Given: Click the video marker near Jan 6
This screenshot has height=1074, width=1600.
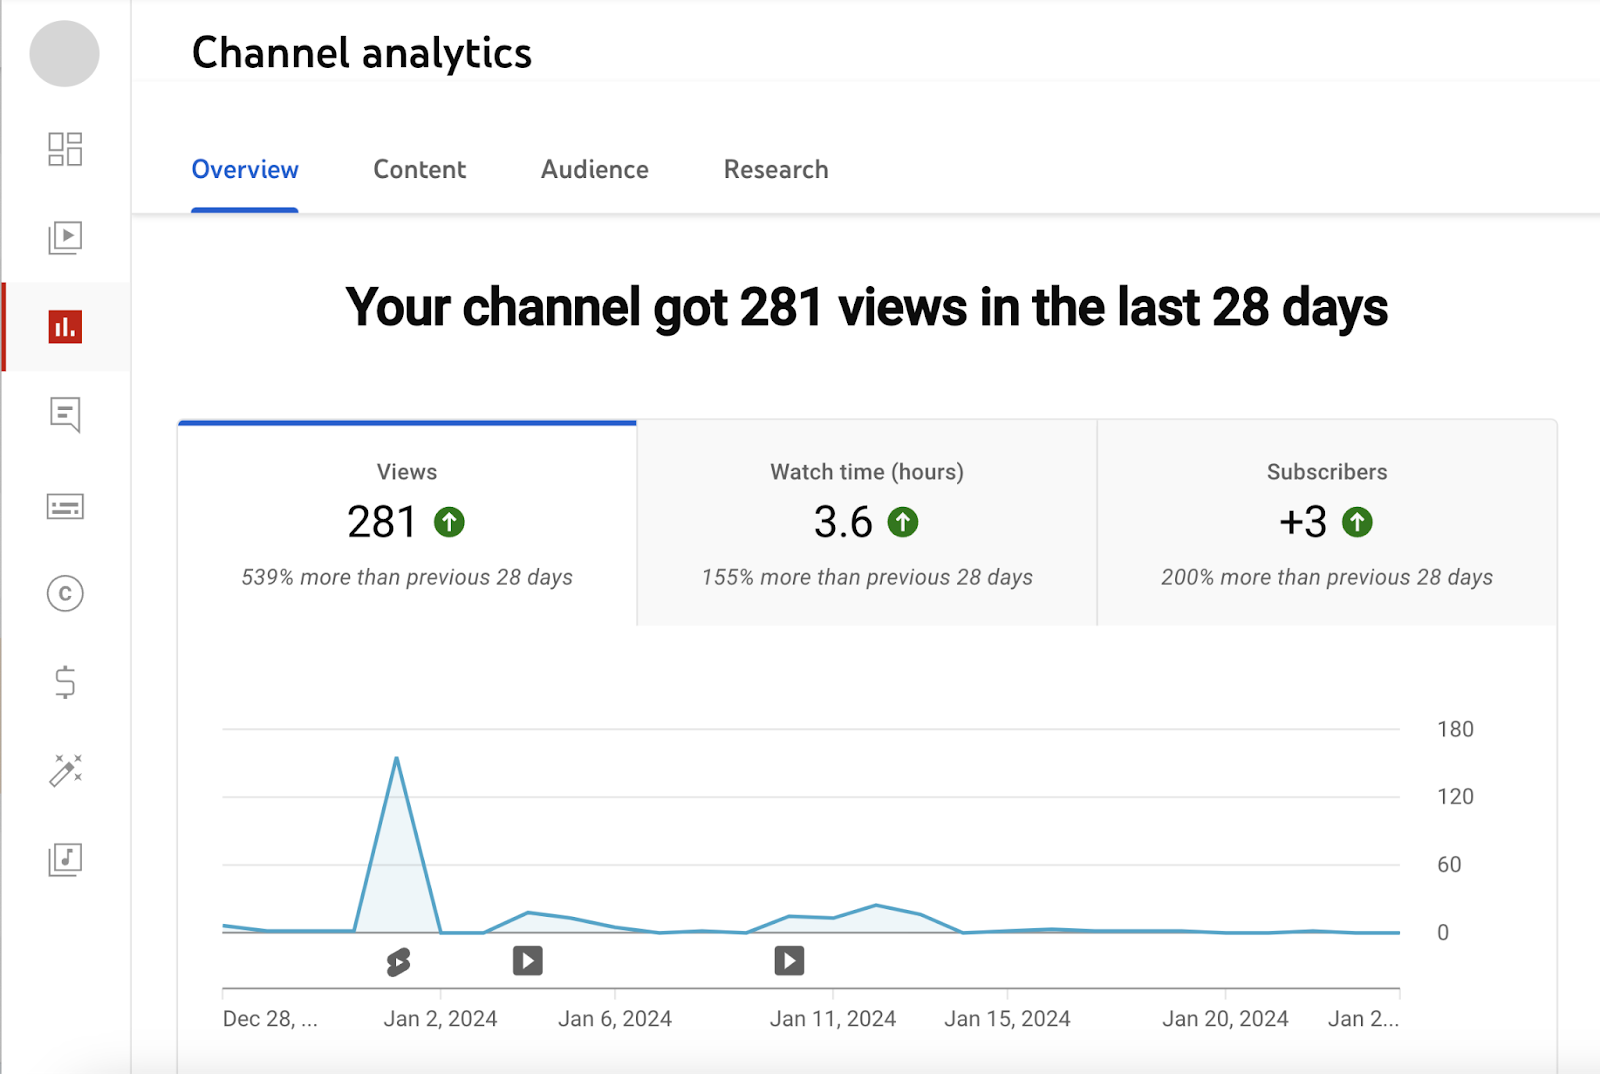Looking at the screenshot, I should coord(527,961).
